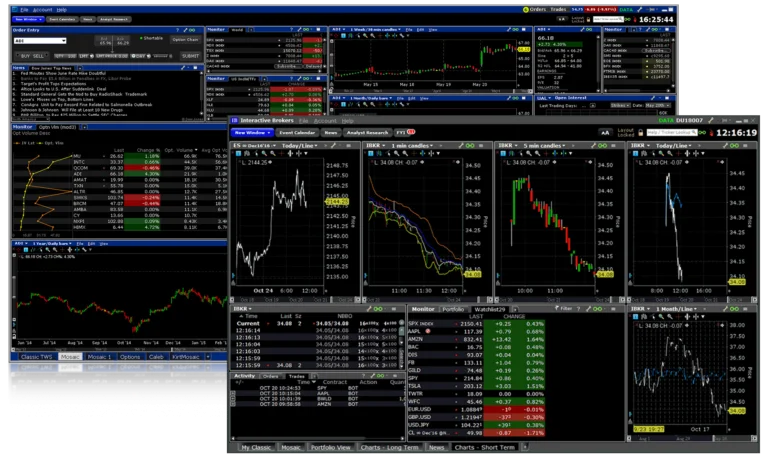Click yellow time marker on 1 Month/Line chart
Viewport: 768px width, 460px height.
coord(649,429)
